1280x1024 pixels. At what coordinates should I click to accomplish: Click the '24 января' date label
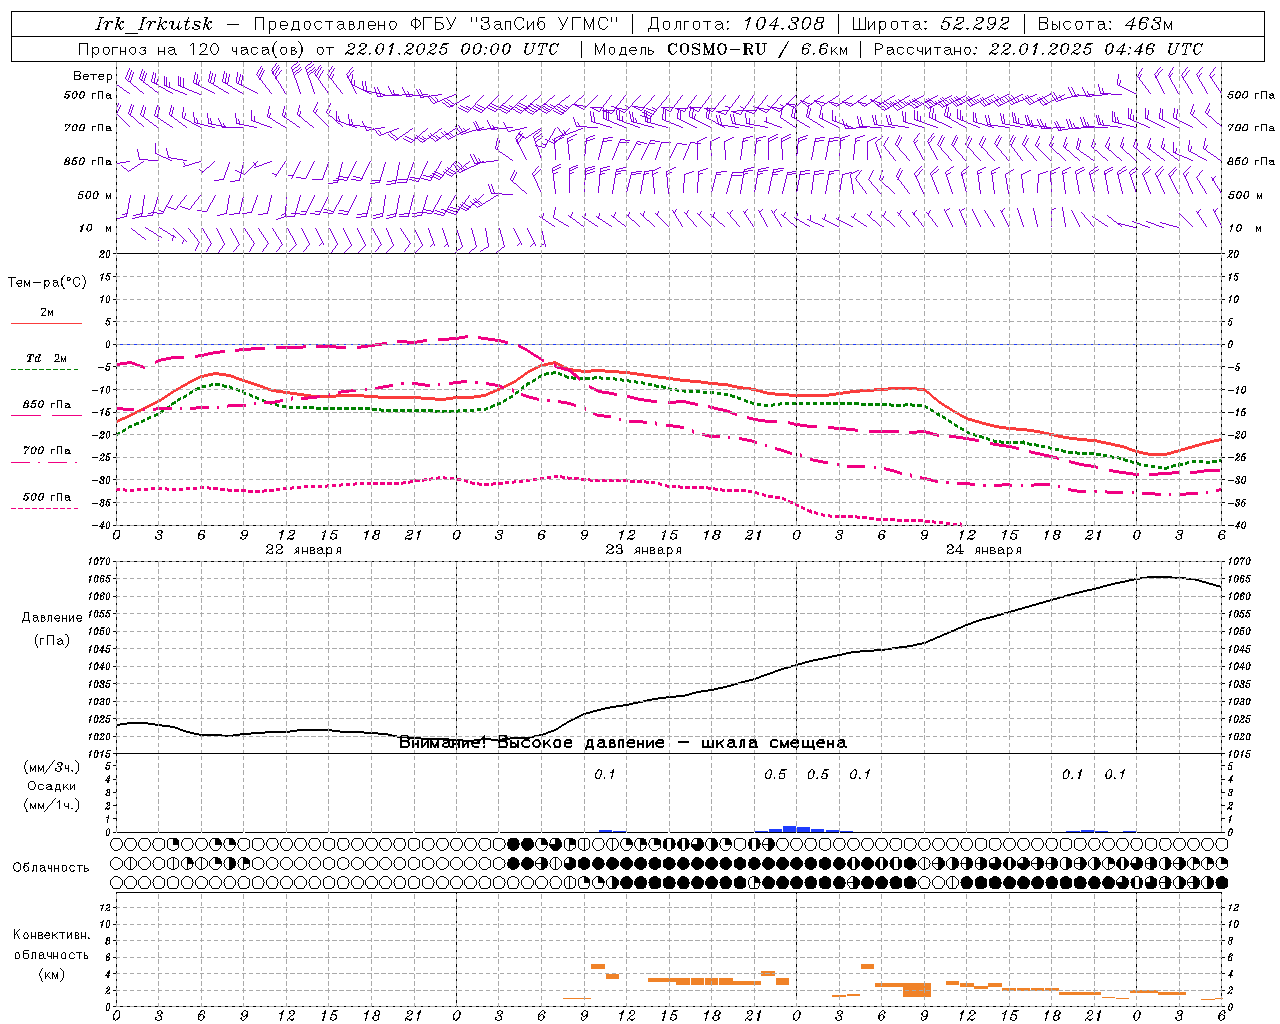tap(984, 550)
